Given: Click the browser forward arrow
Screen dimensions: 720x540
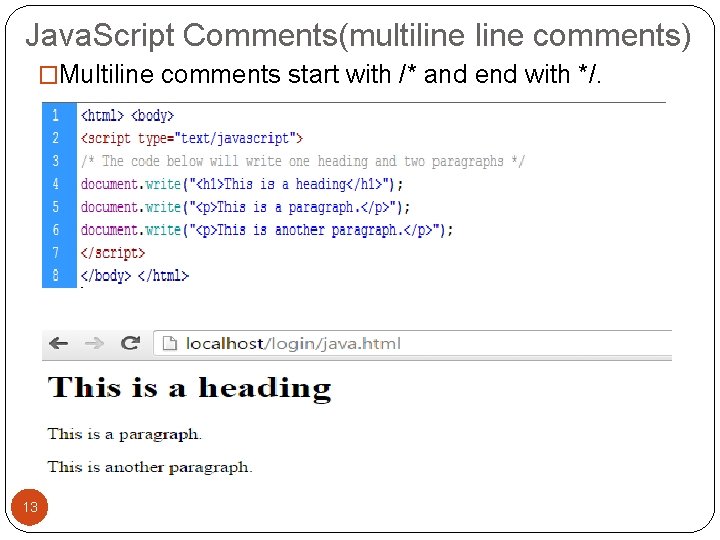Looking at the screenshot, I should (94, 343).
